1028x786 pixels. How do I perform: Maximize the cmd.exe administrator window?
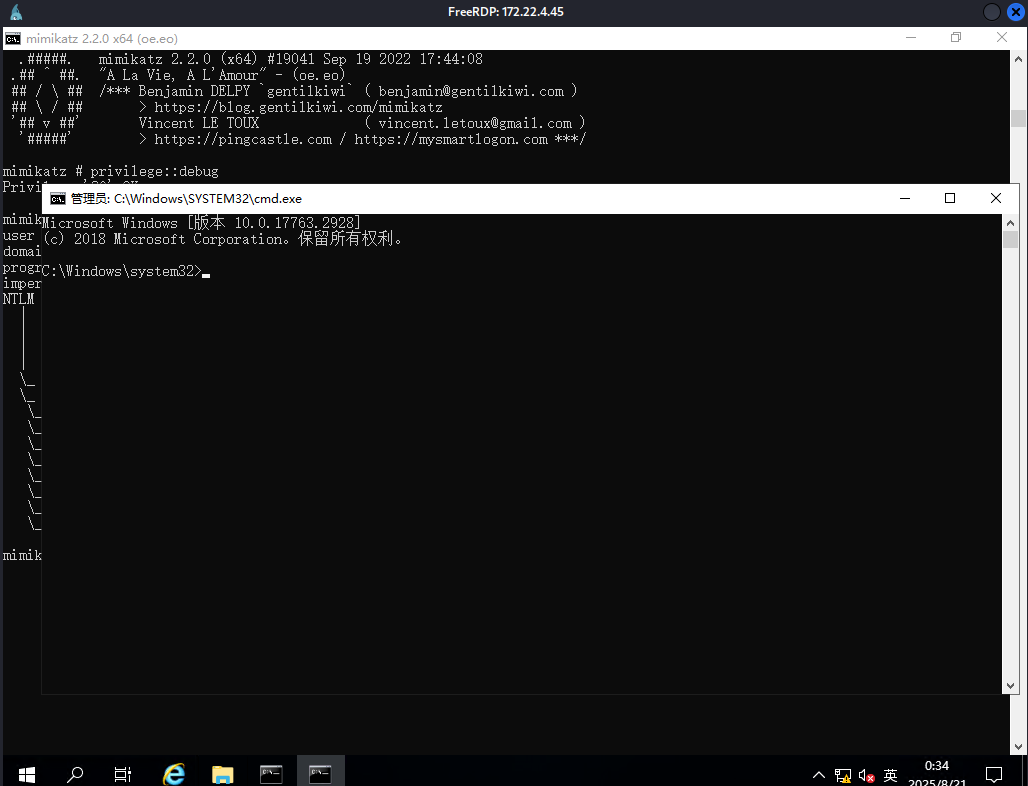(x=949, y=198)
